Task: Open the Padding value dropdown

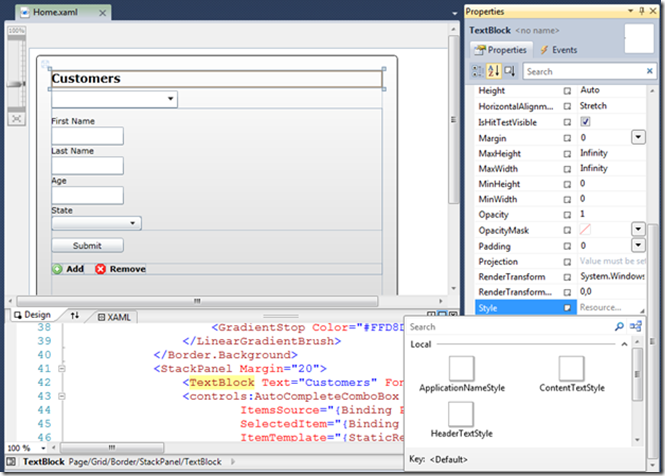Action: point(638,245)
